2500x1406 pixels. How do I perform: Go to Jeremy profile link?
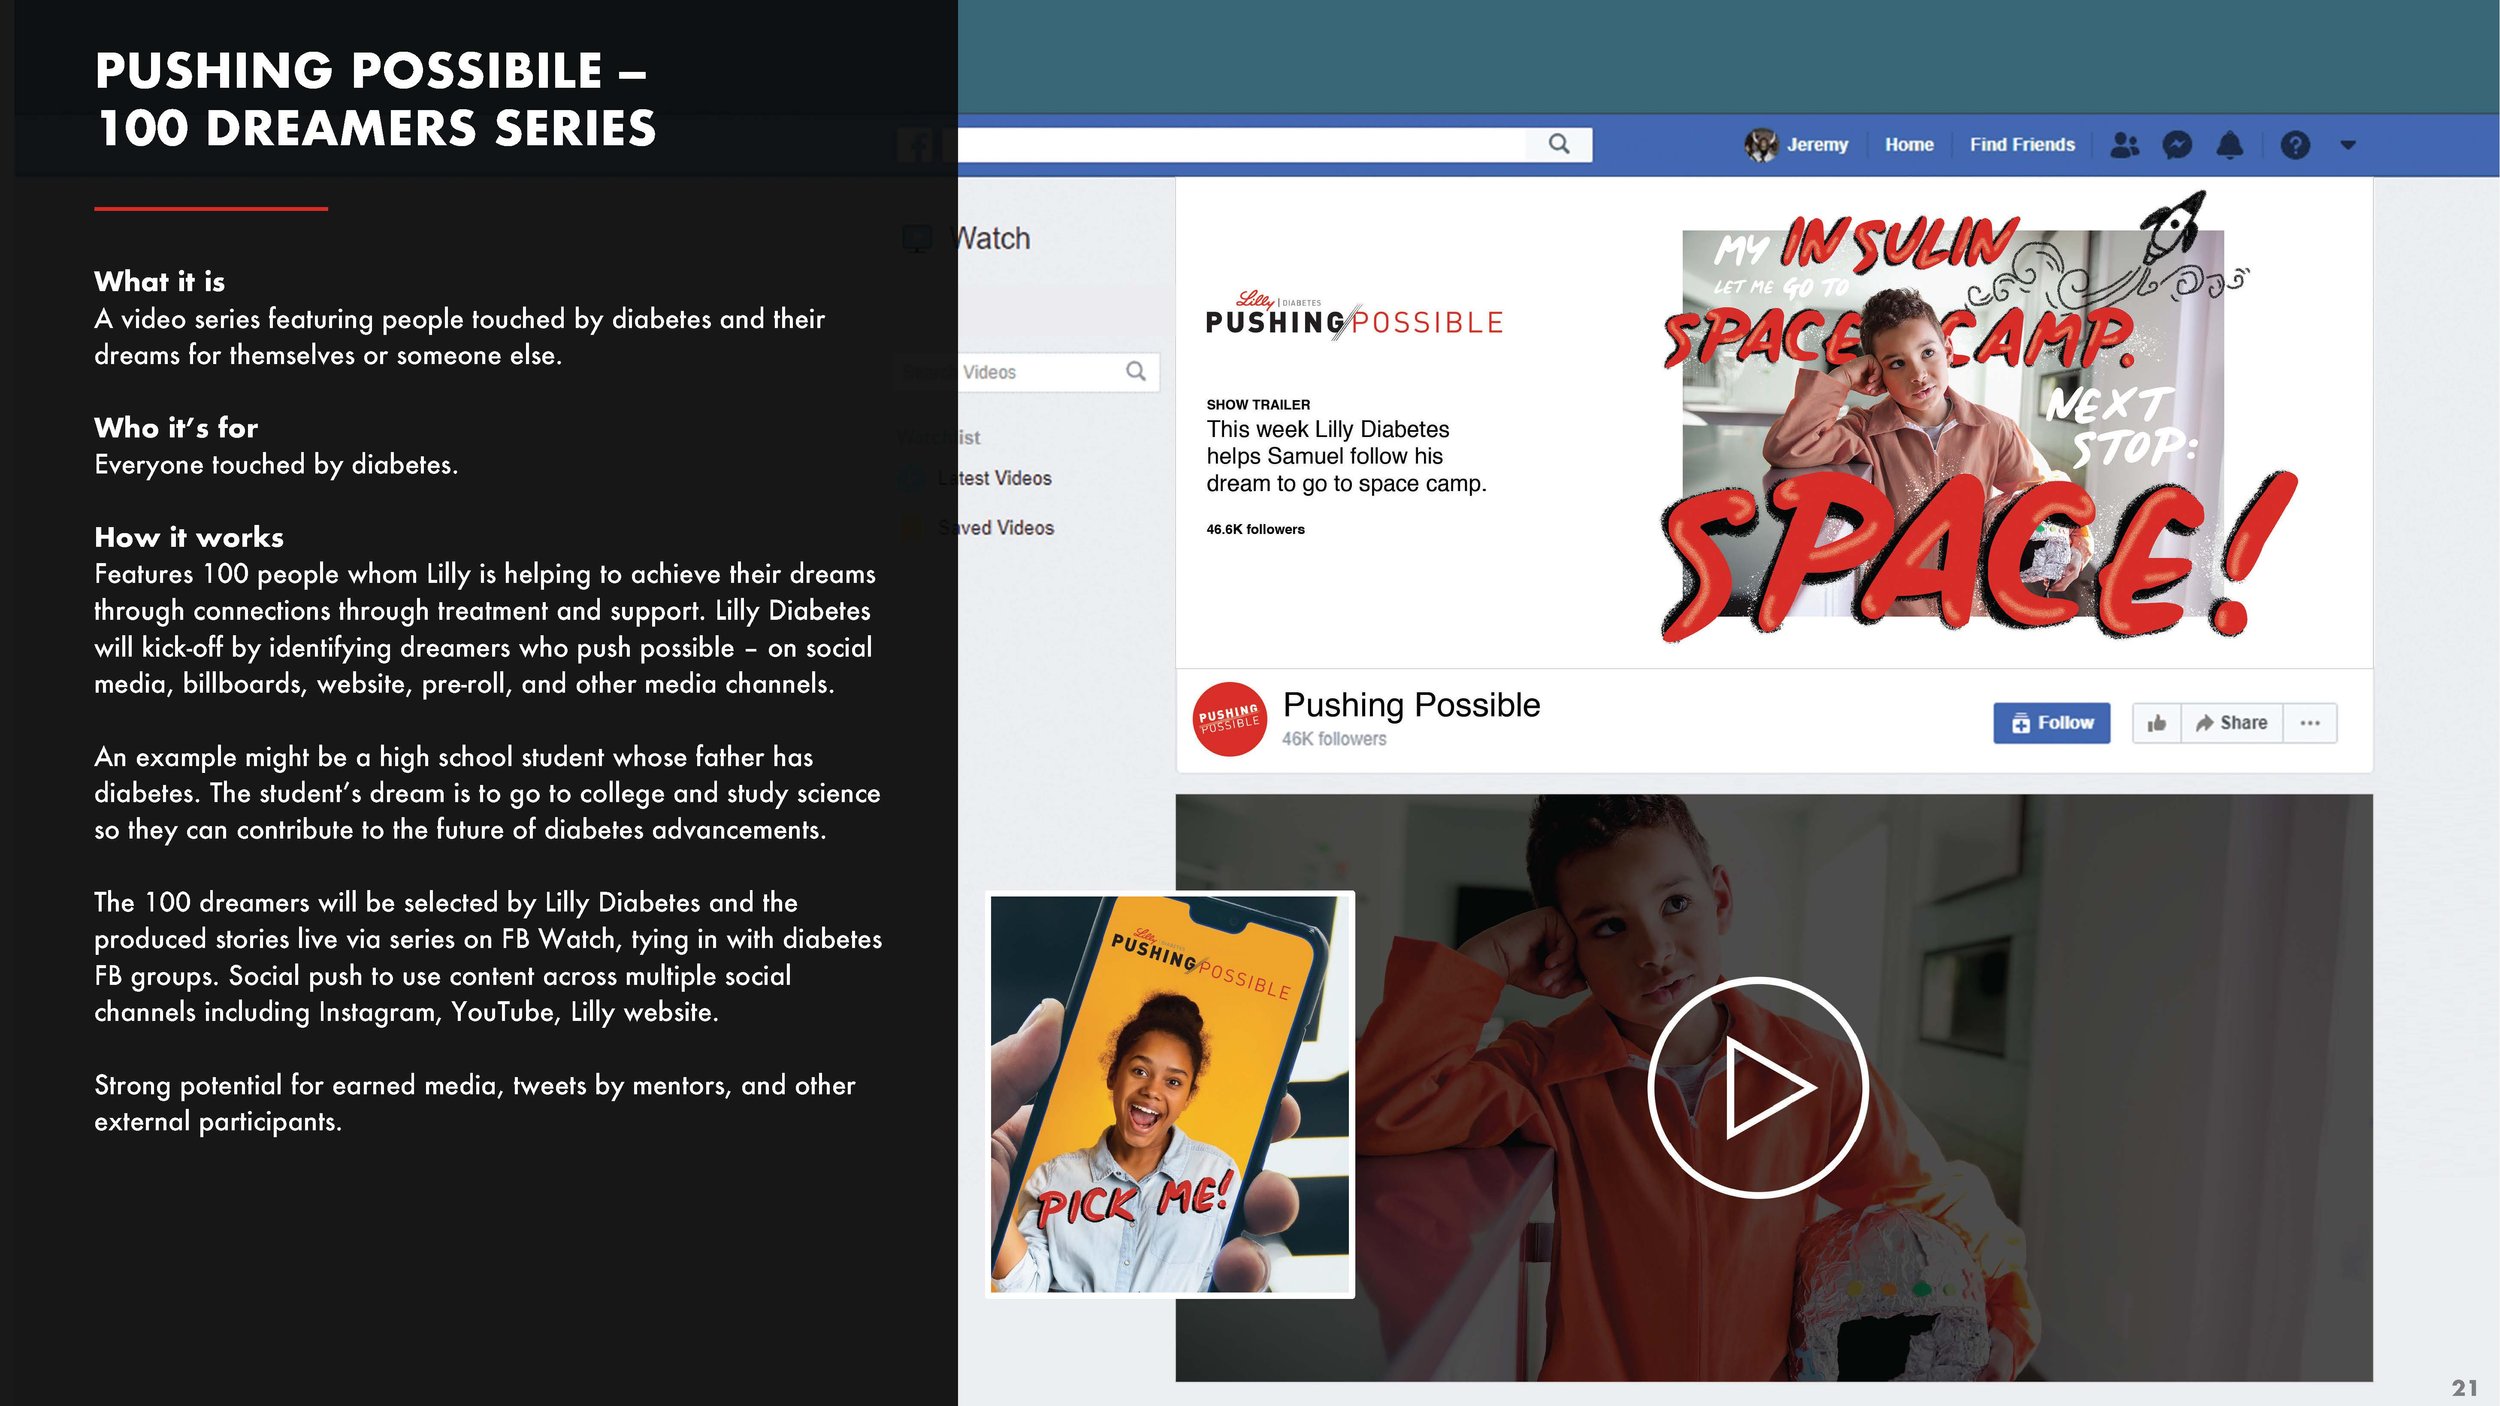click(1817, 145)
